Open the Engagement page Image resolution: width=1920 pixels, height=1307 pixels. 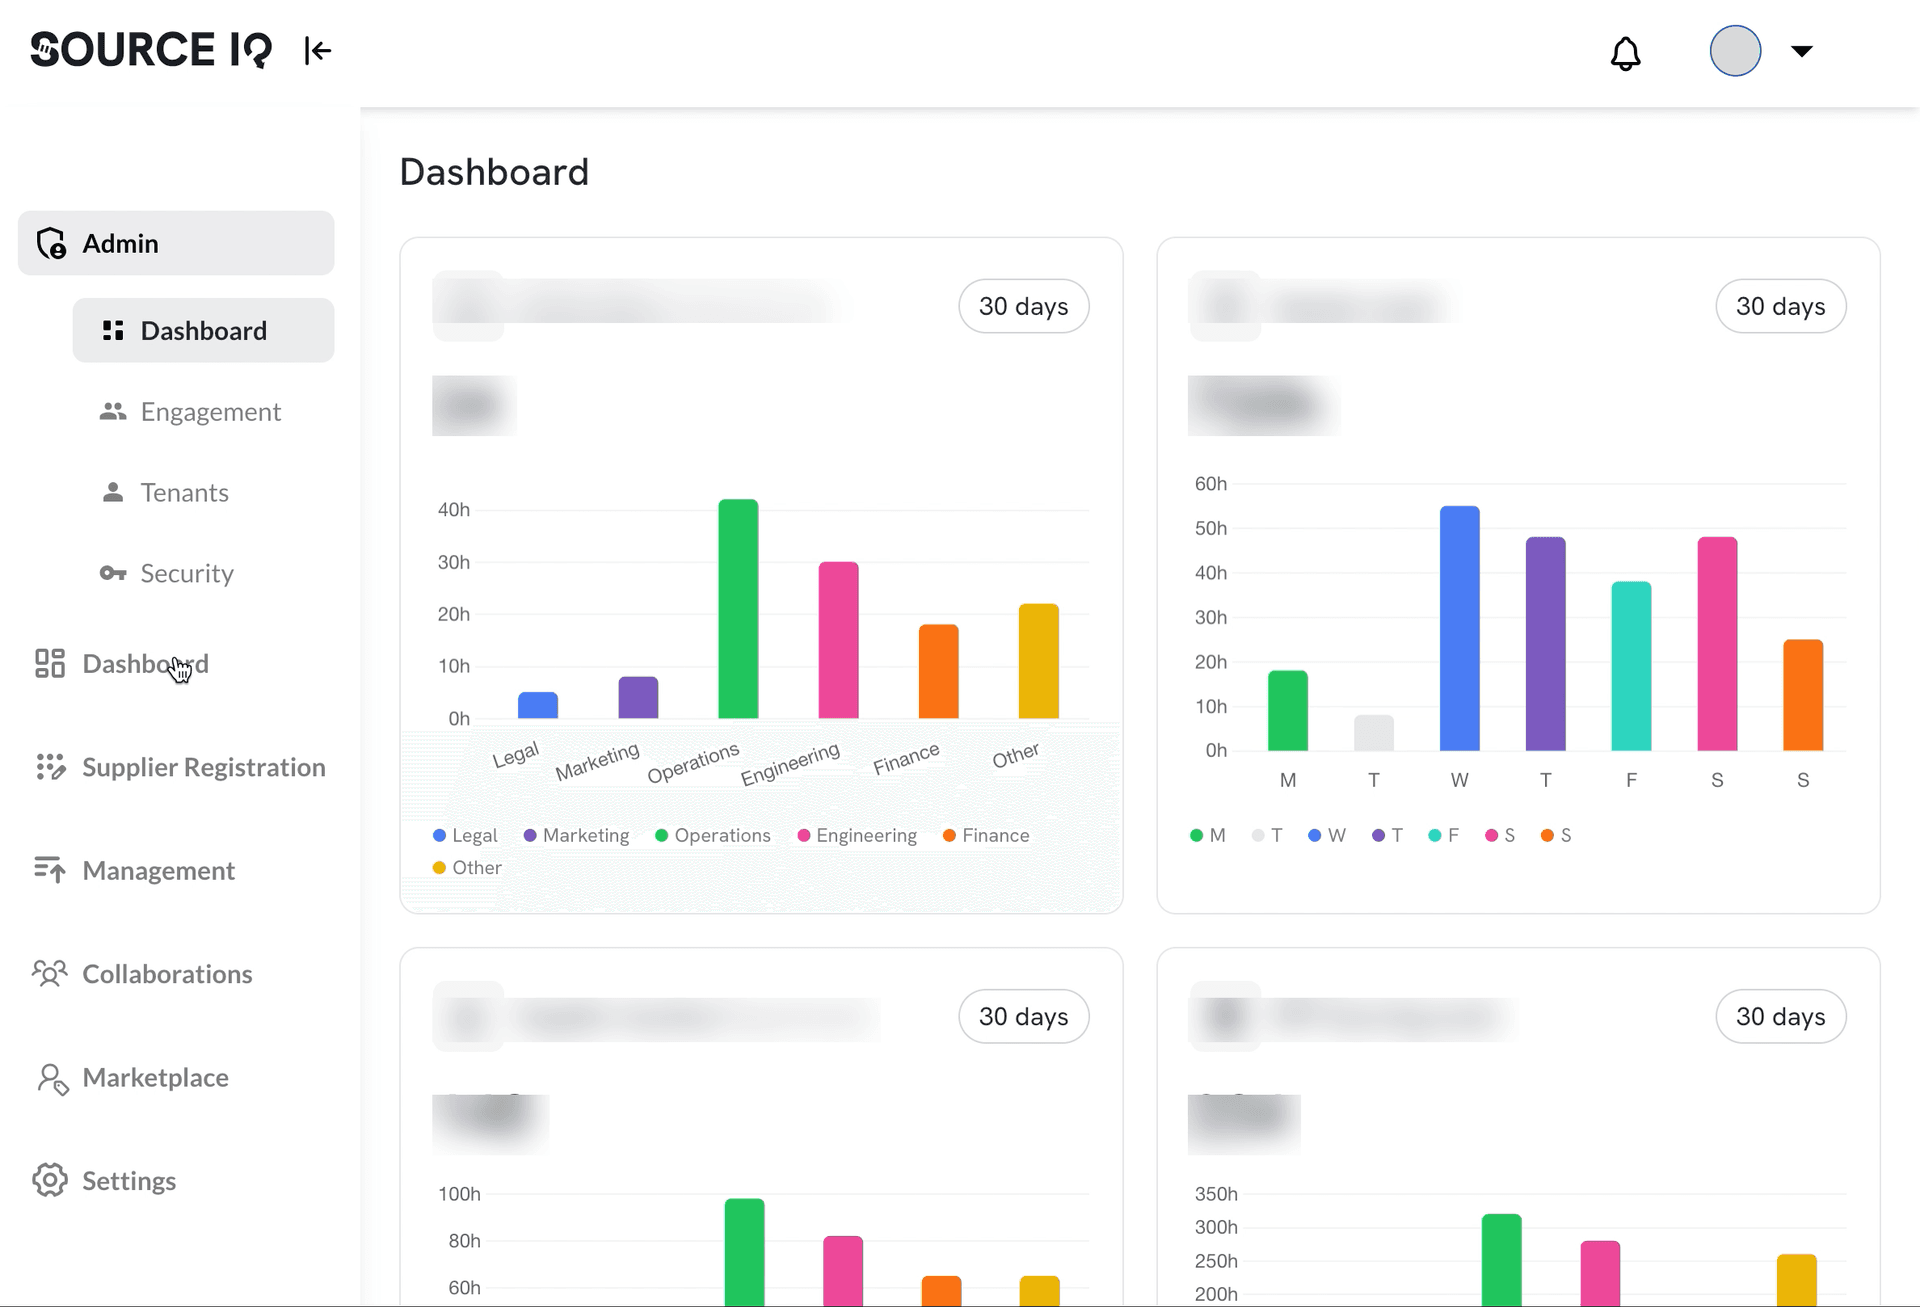point(190,412)
